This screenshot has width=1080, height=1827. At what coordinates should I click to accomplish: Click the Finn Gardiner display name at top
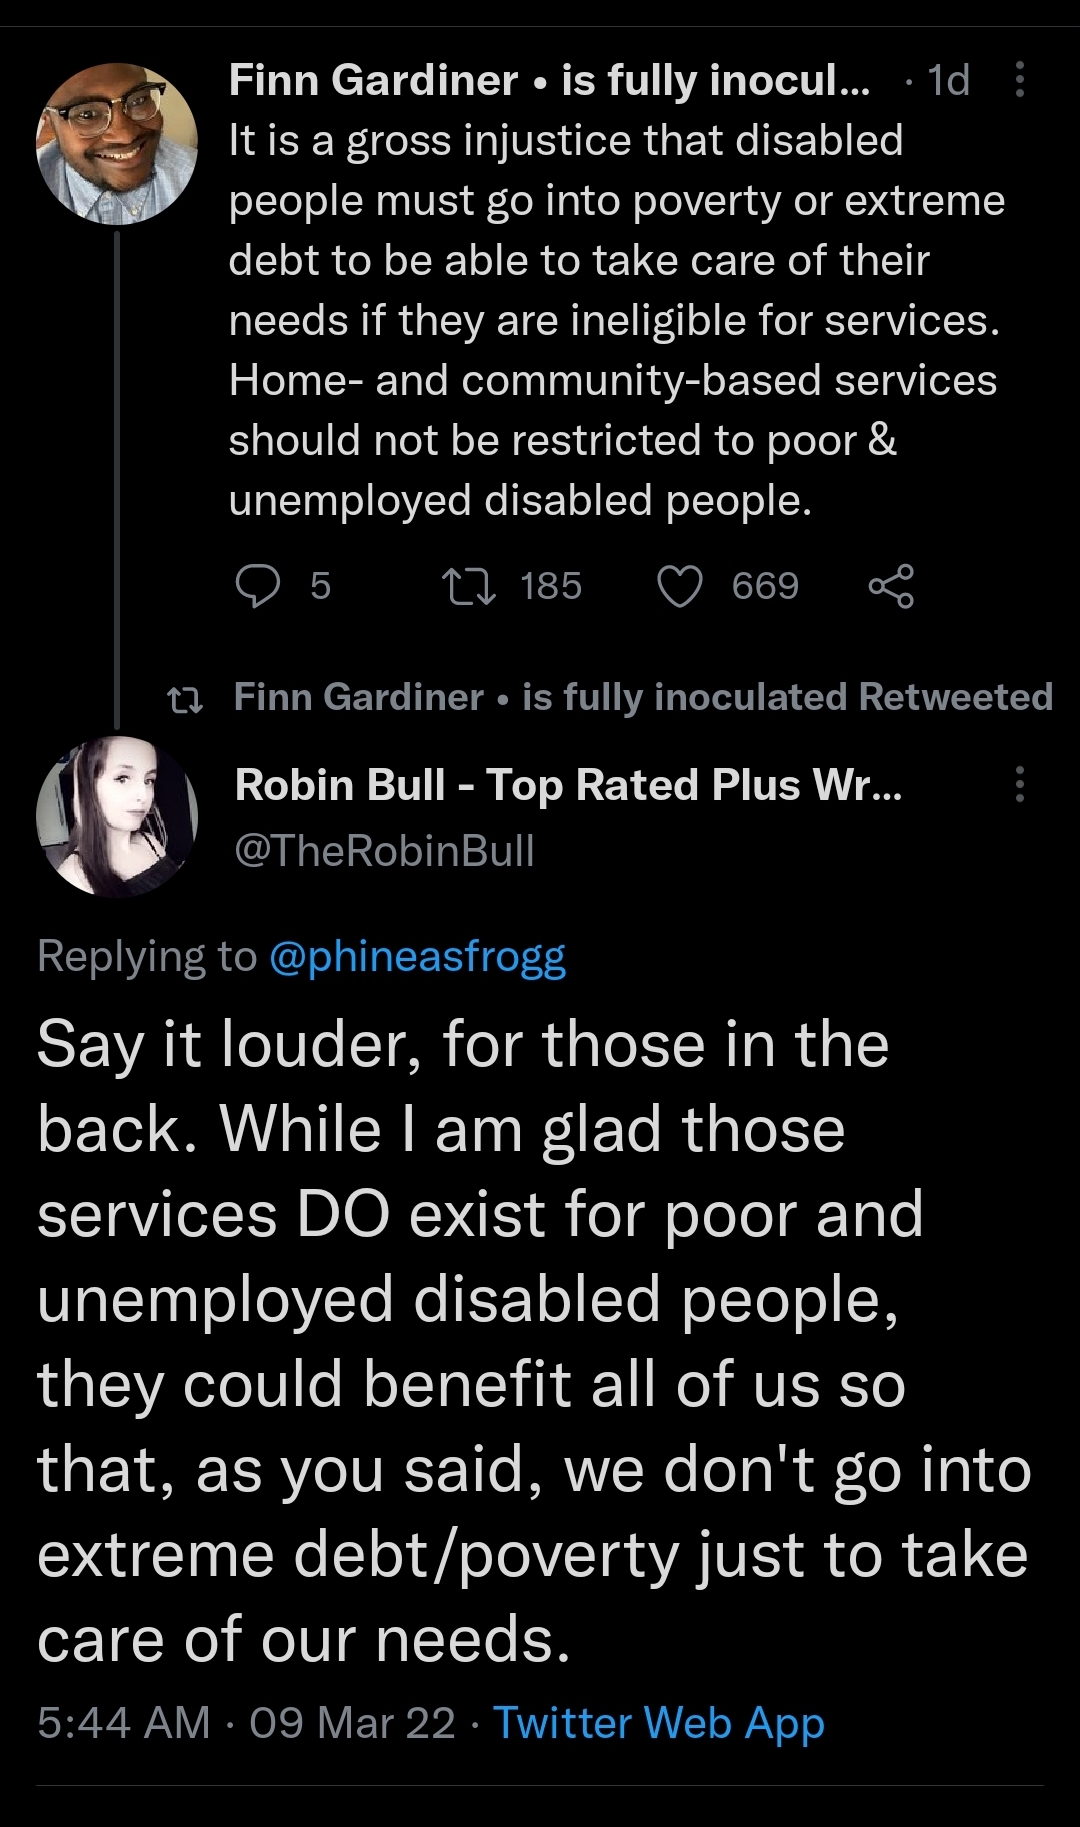[373, 80]
